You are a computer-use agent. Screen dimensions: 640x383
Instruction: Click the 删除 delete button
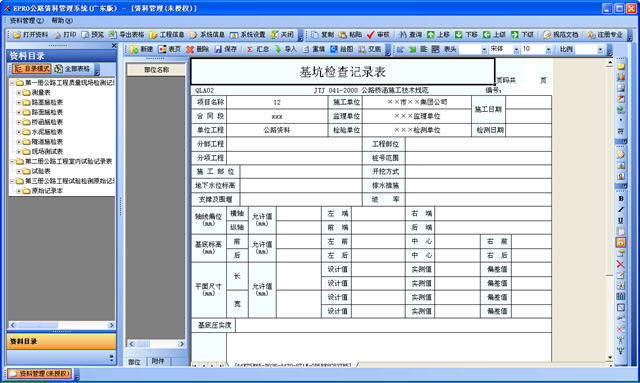(x=197, y=49)
